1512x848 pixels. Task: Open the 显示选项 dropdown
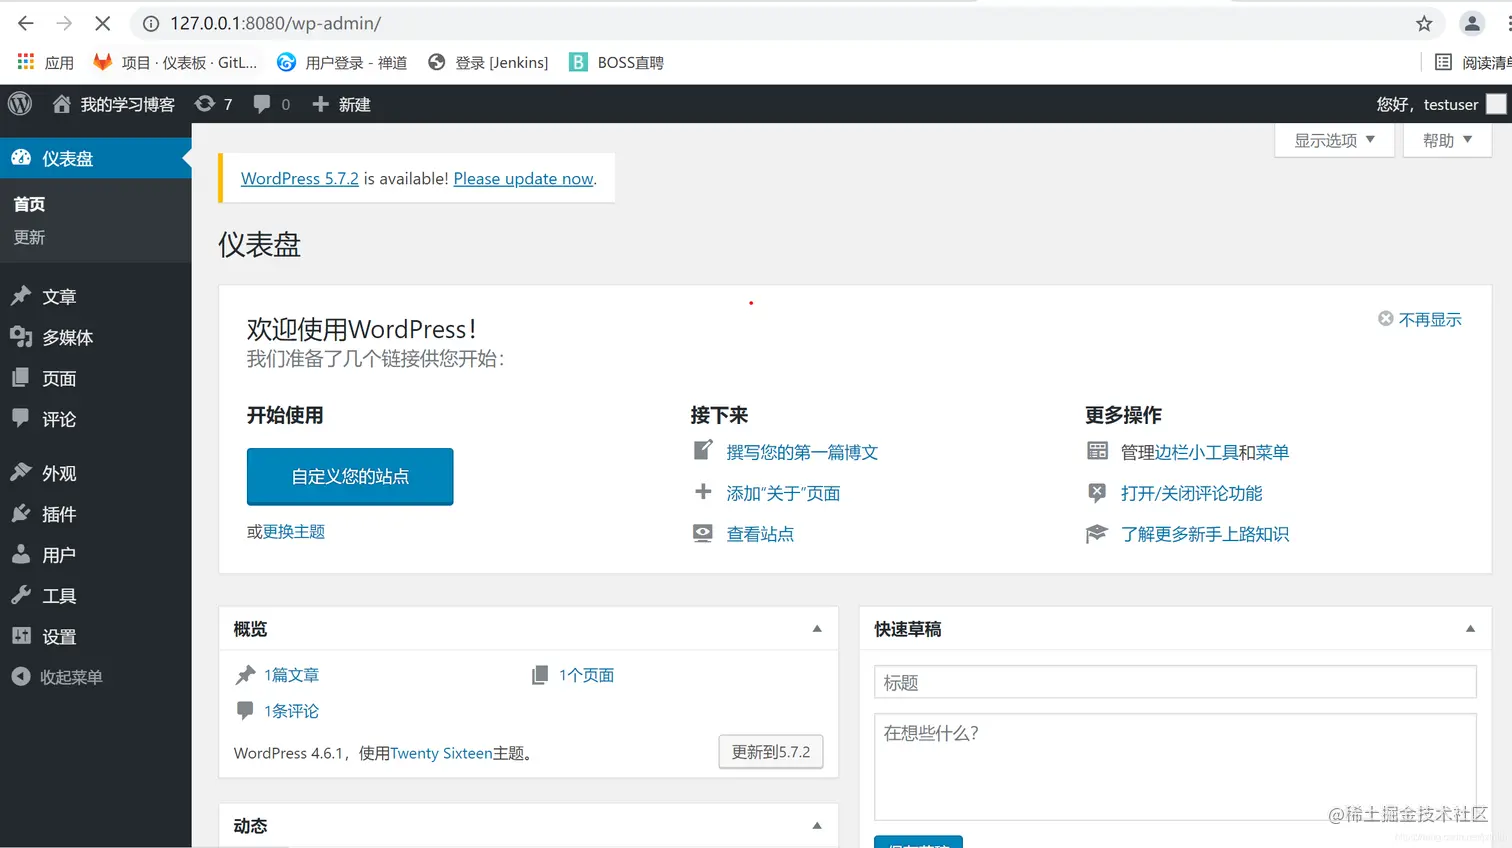click(1333, 140)
